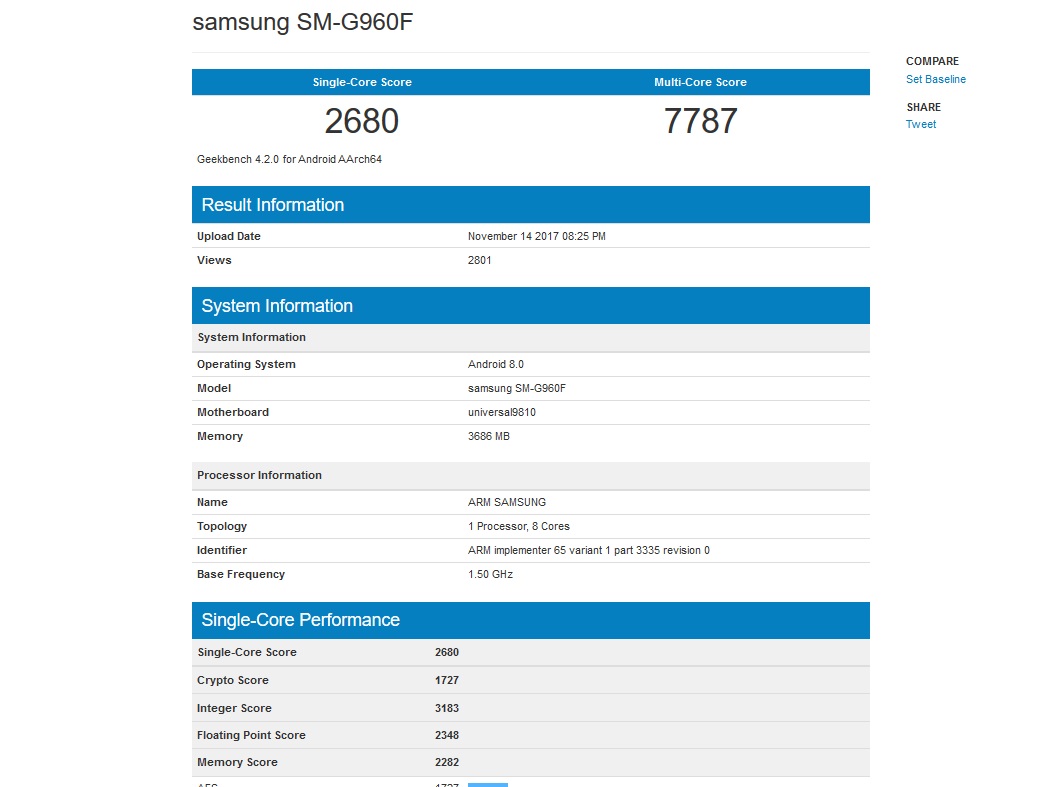Viewport: 1050px width, 787px height.
Task: Click the Processor Information subheader
Action: [x=531, y=476]
